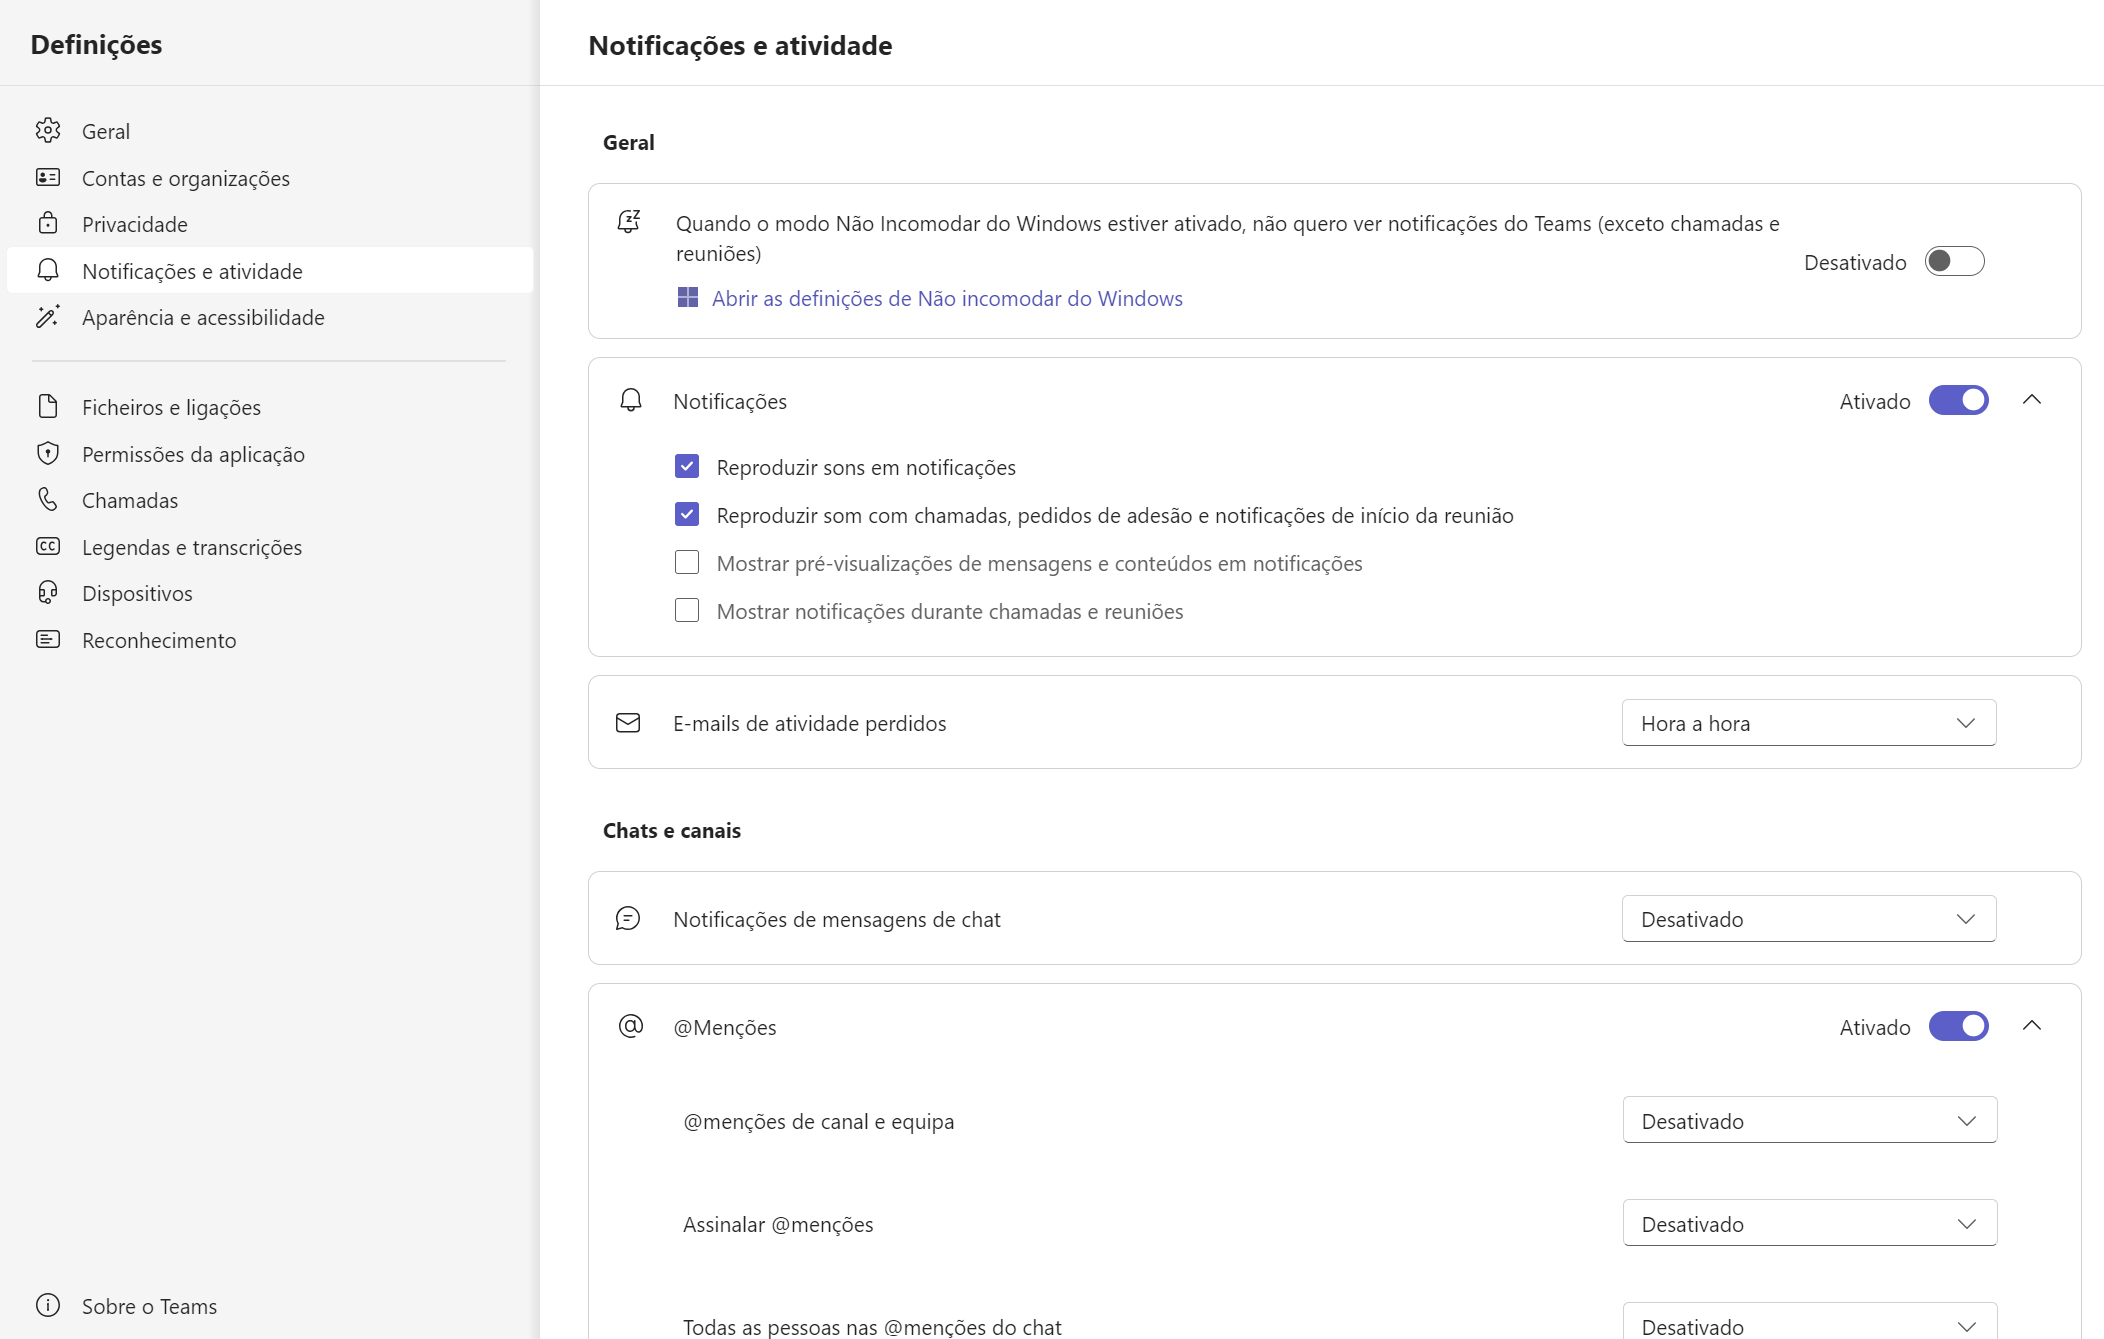Open the Ficheiros e ligações section
The image size is (2104, 1339).
pos(48,407)
